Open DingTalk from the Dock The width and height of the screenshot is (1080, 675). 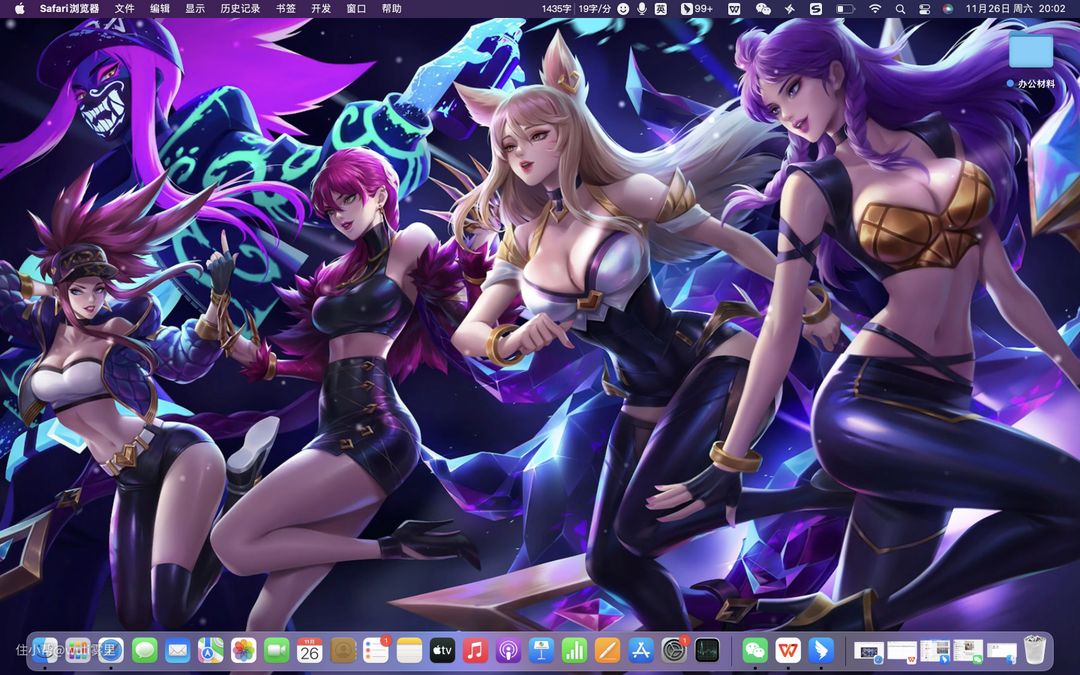[x=822, y=650]
